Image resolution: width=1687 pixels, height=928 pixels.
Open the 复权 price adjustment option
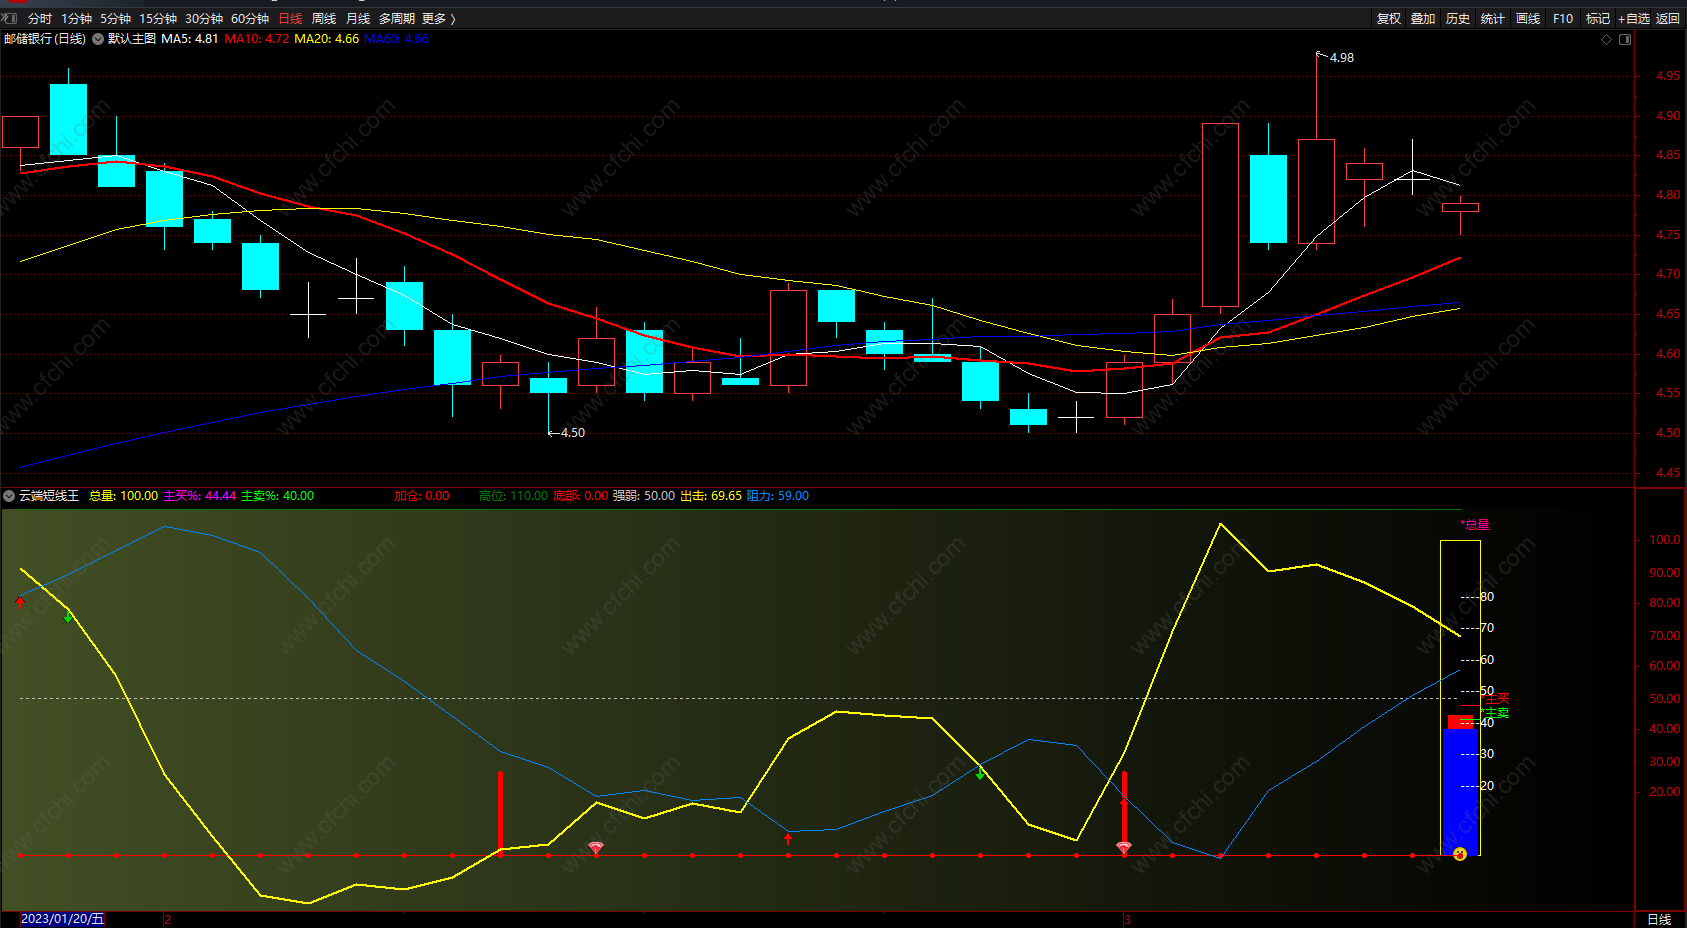pos(1389,19)
